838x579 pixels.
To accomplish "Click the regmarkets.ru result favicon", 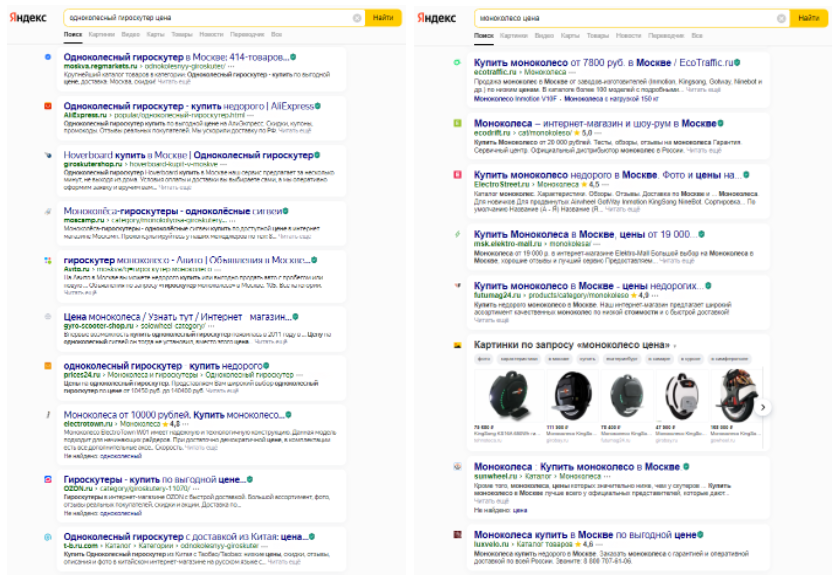I will pyautogui.click(x=48, y=57).
